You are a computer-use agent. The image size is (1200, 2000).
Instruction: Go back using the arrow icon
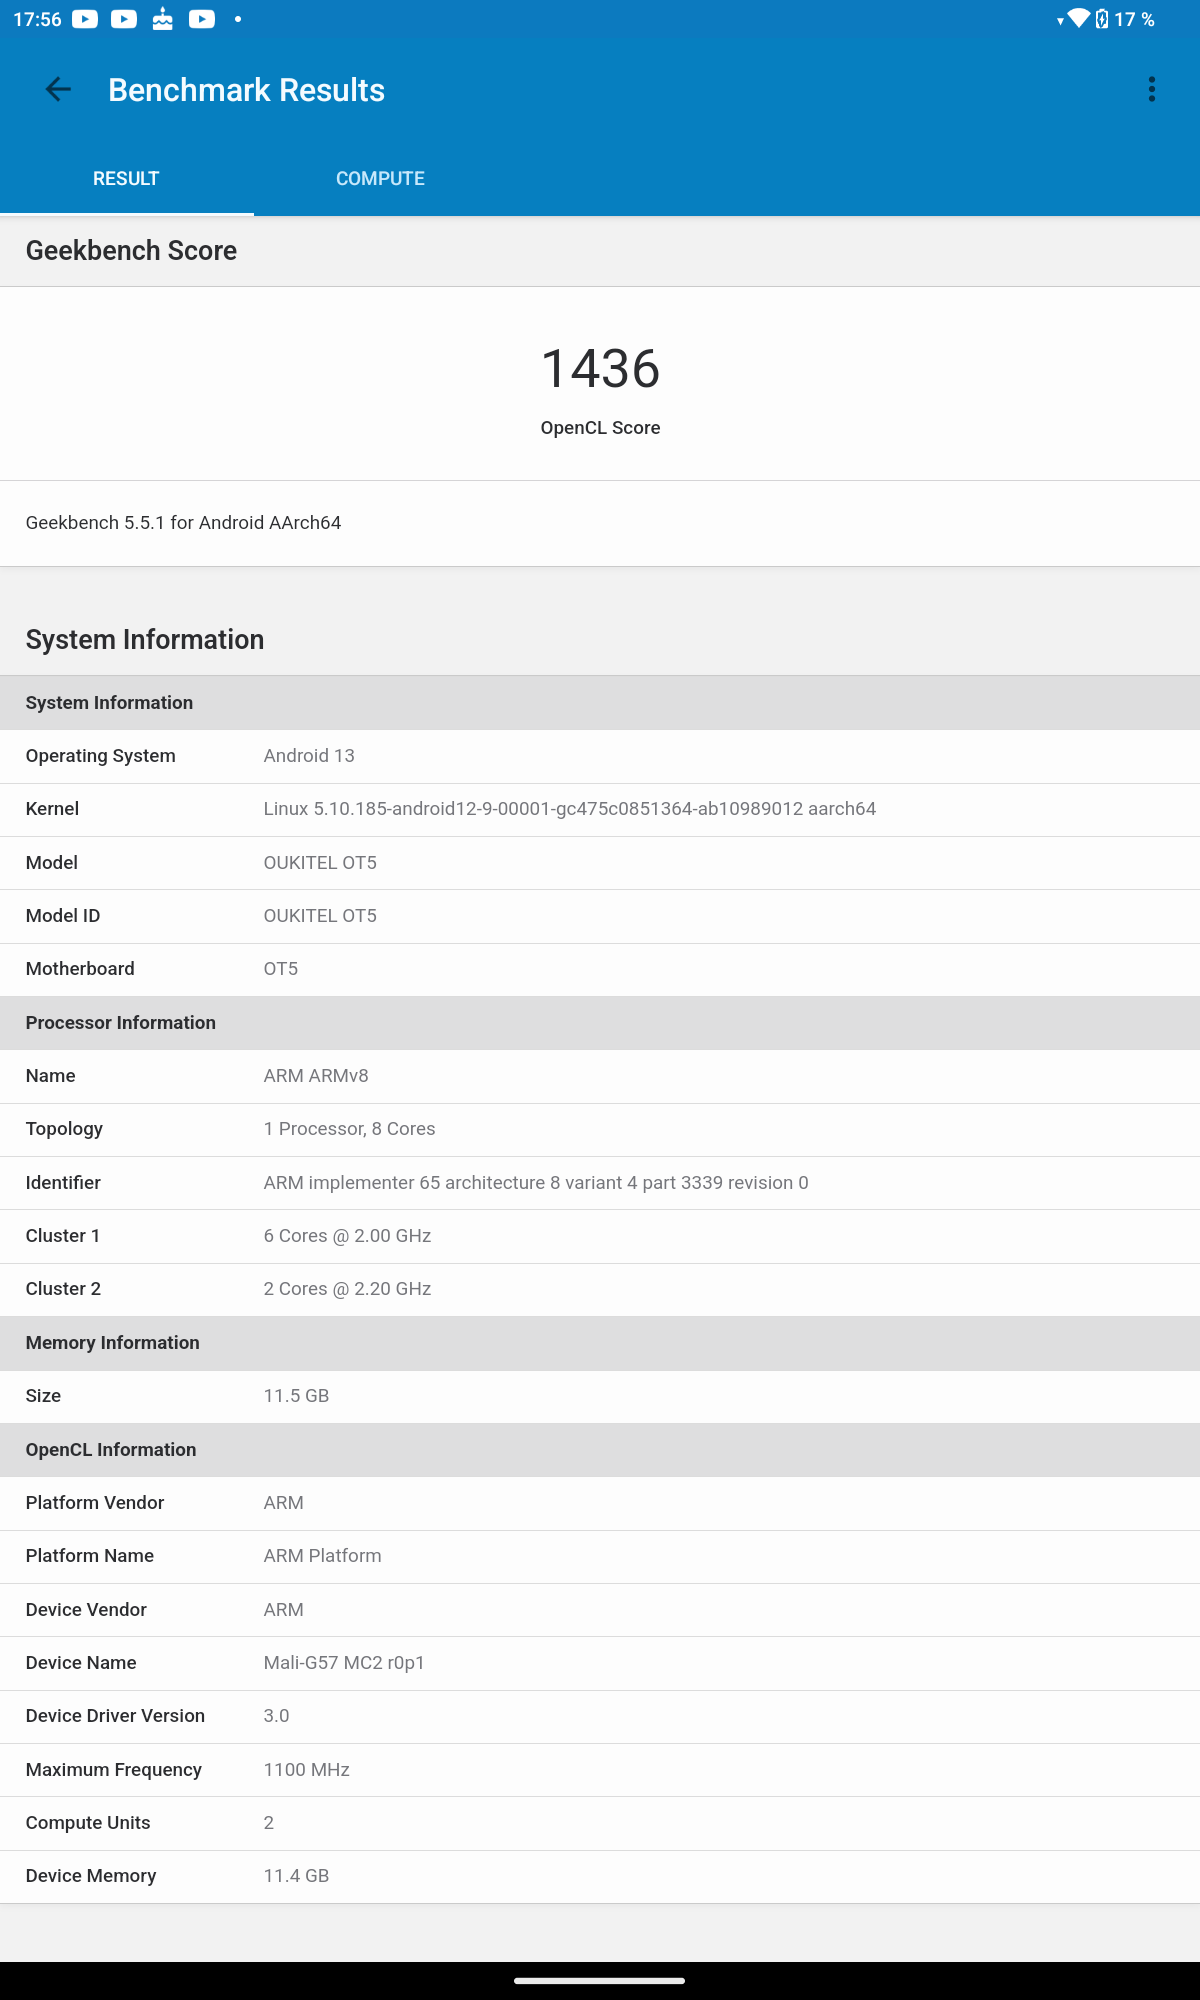[x=58, y=90]
